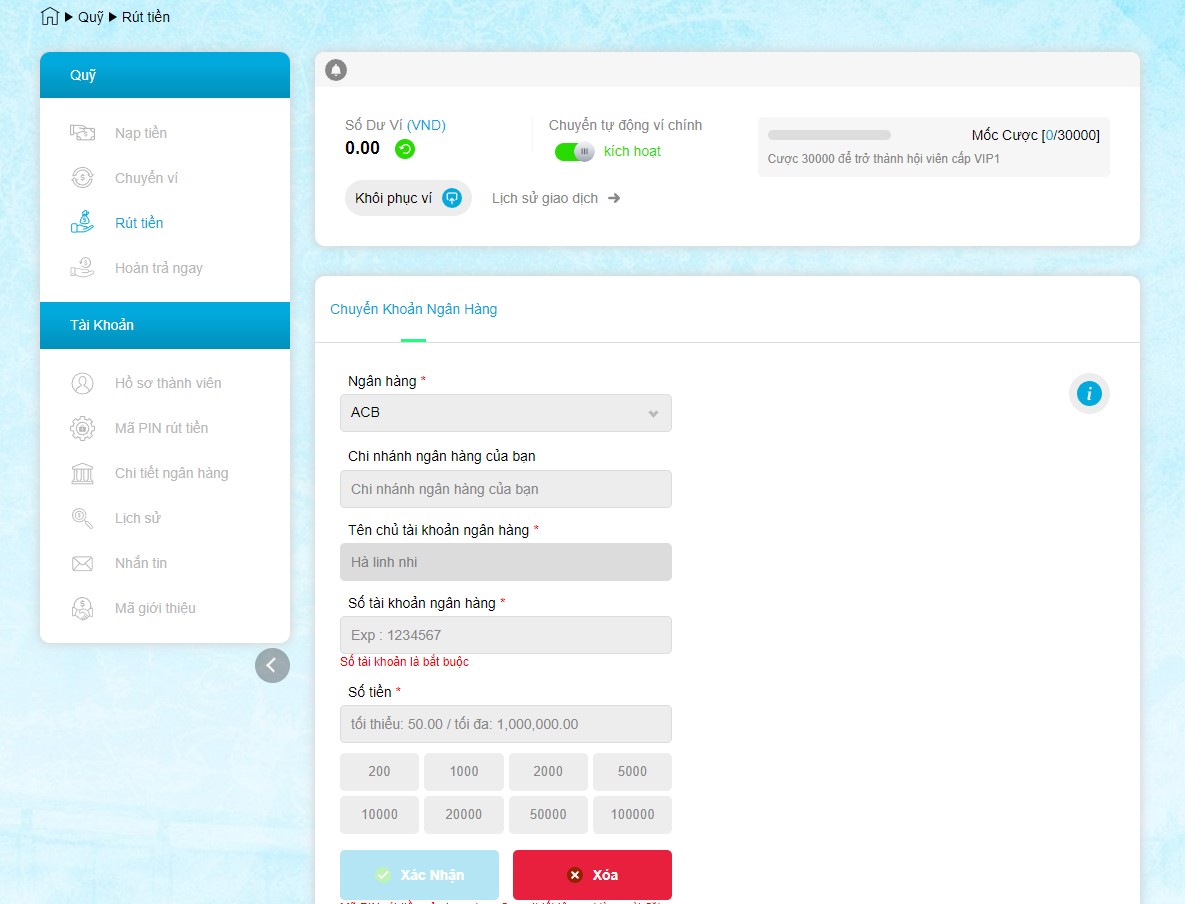Collapse sidebar with left chevron button

(272, 665)
